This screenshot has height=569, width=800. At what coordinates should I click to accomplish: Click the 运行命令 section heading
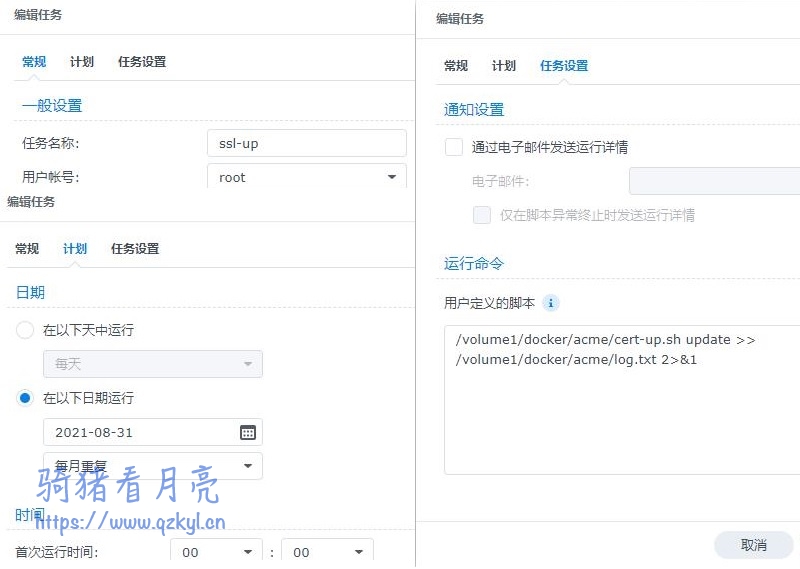[474, 263]
